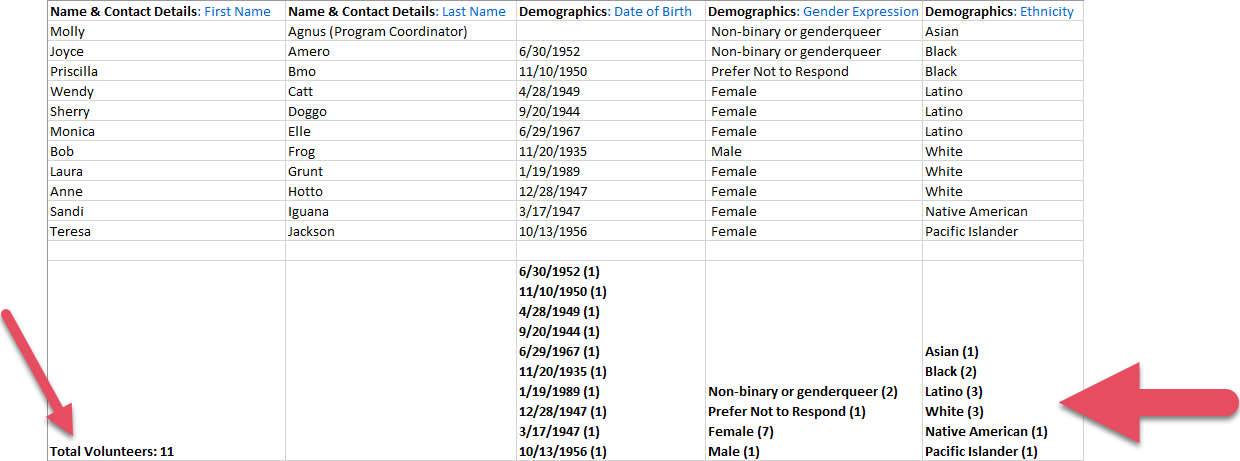Select the first name cell 'Molly'

click(x=166, y=31)
